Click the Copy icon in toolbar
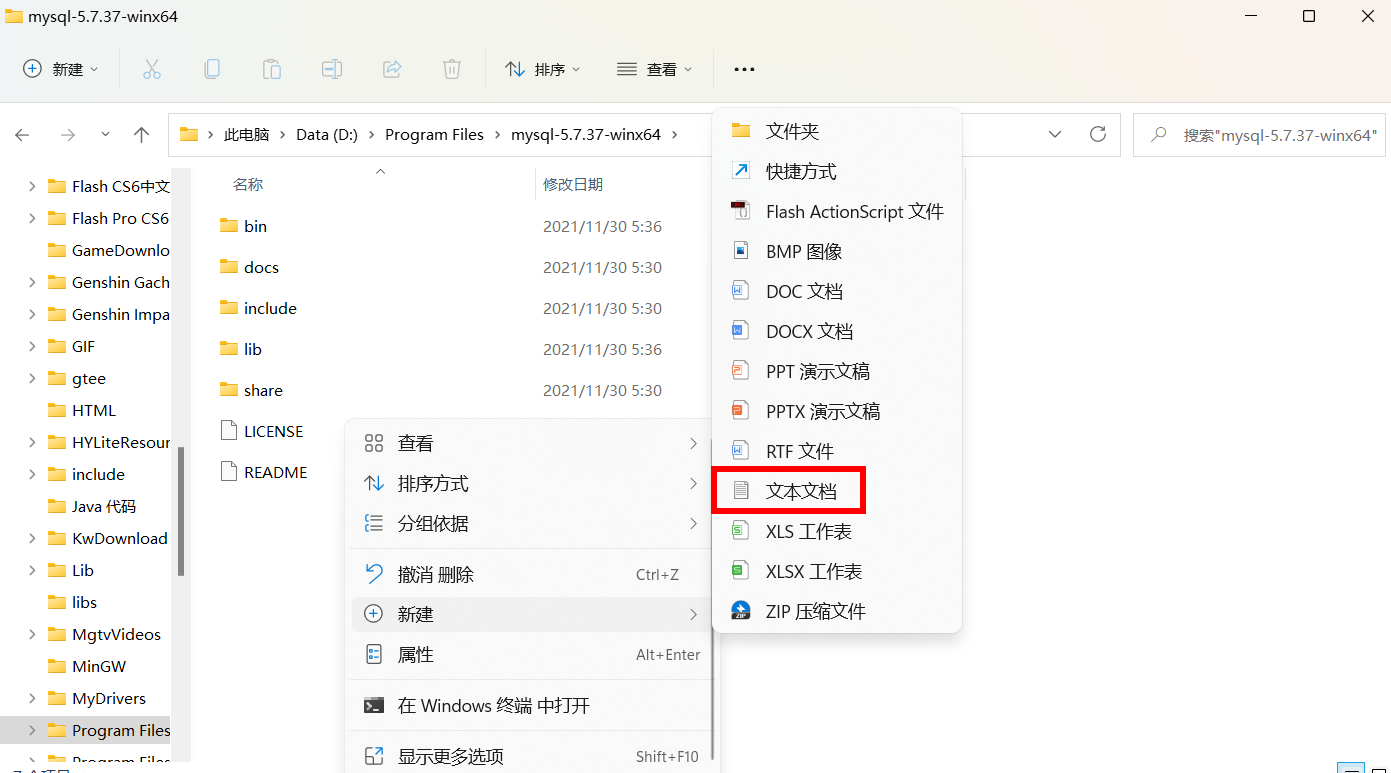Image resolution: width=1391 pixels, height=773 pixels. tap(212, 69)
